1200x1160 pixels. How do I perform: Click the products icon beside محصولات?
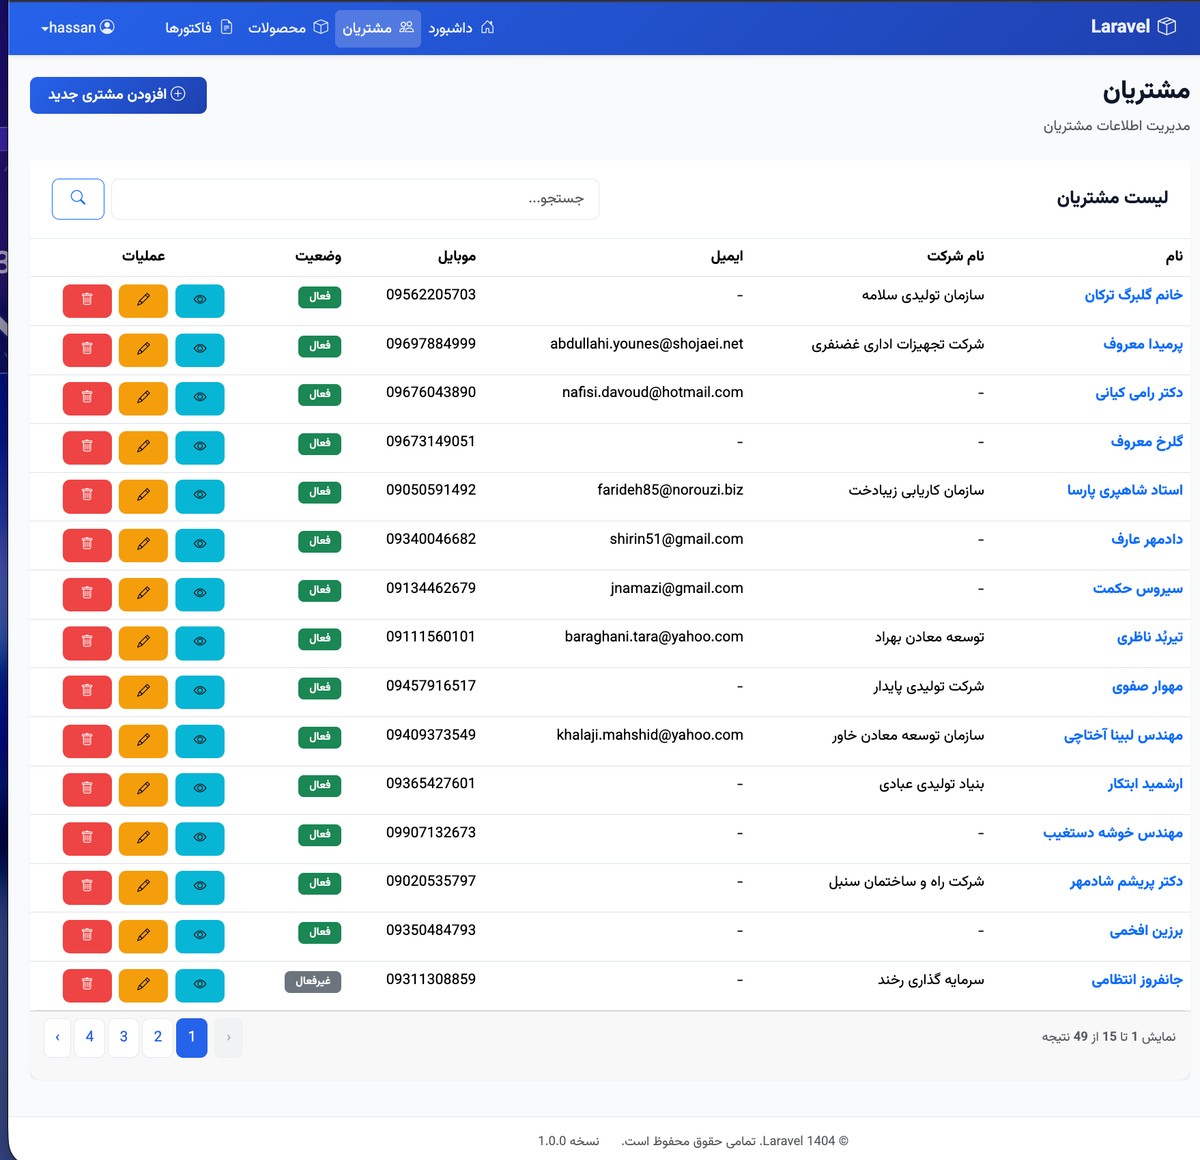tap(320, 28)
